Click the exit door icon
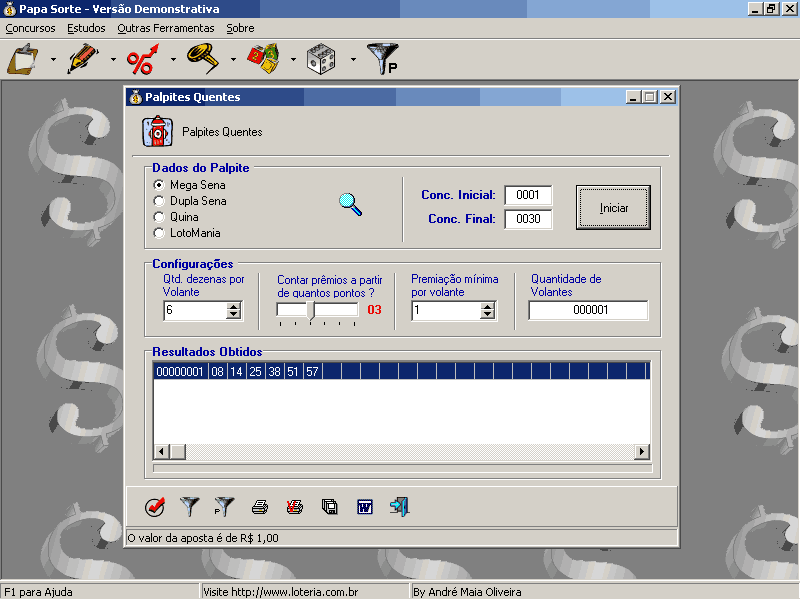 tap(400, 507)
